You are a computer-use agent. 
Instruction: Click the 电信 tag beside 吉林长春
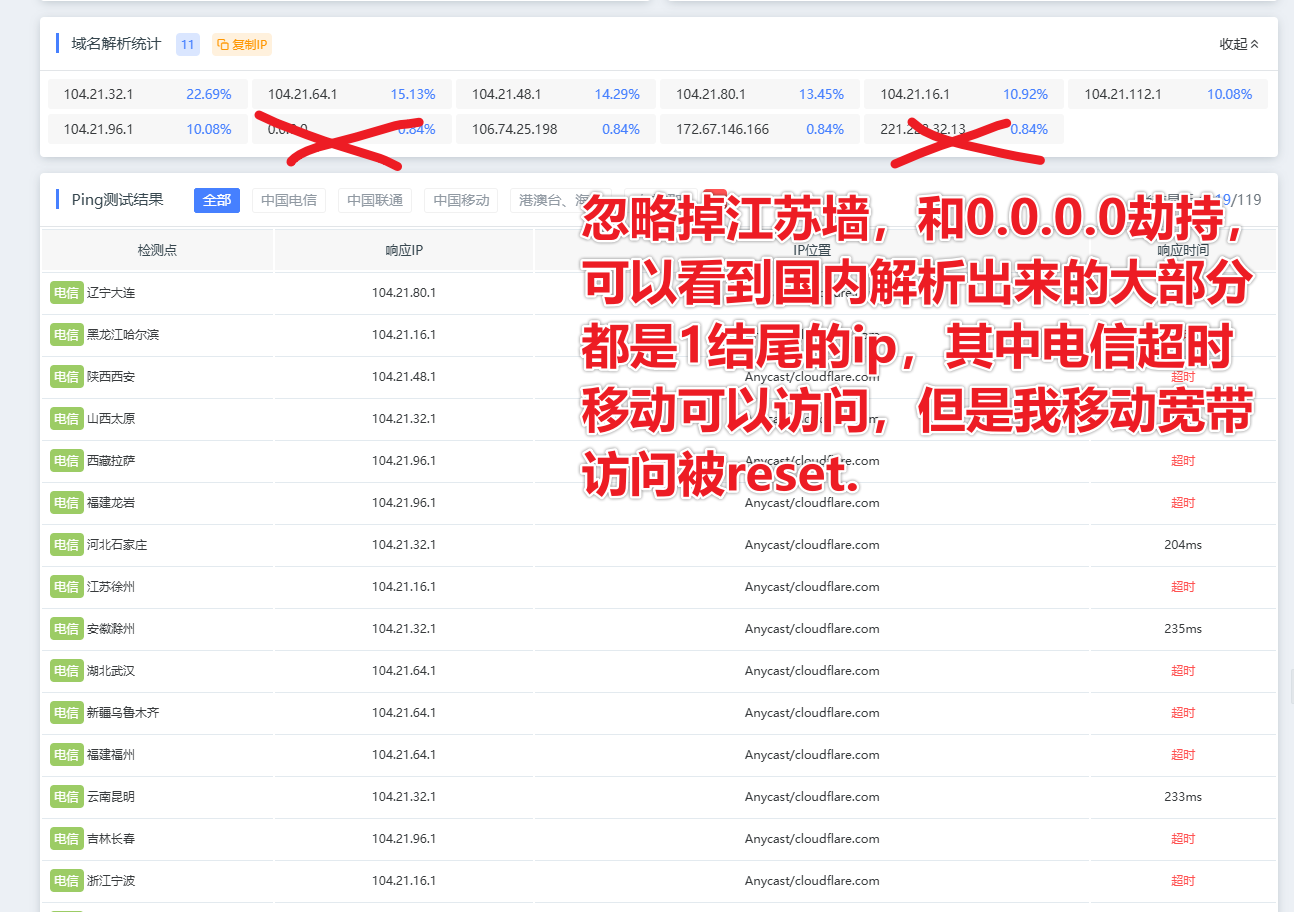(66, 839)
